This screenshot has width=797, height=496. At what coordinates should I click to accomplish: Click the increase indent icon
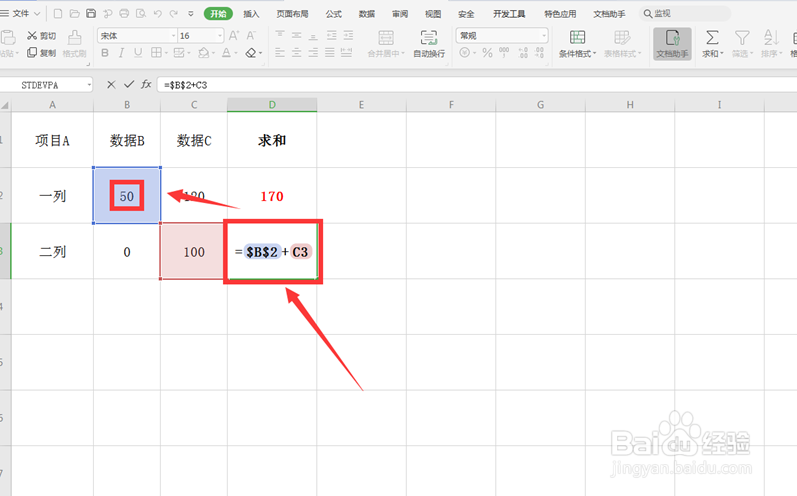348,35
